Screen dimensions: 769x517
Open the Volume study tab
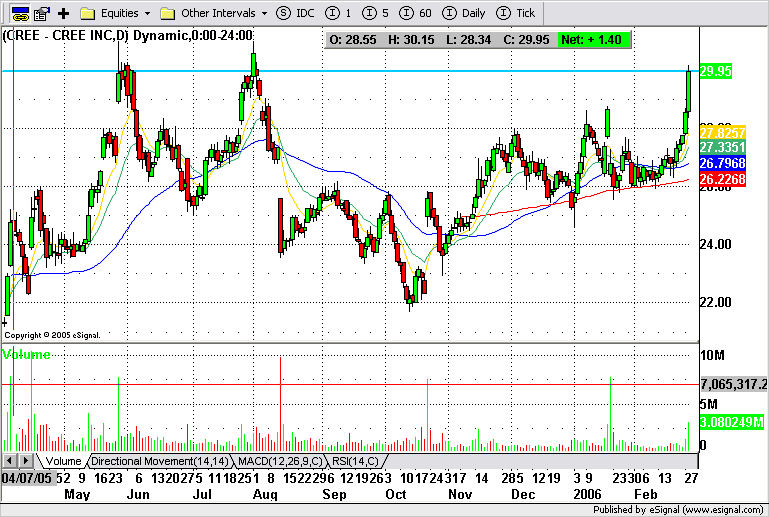click(63, 461)
